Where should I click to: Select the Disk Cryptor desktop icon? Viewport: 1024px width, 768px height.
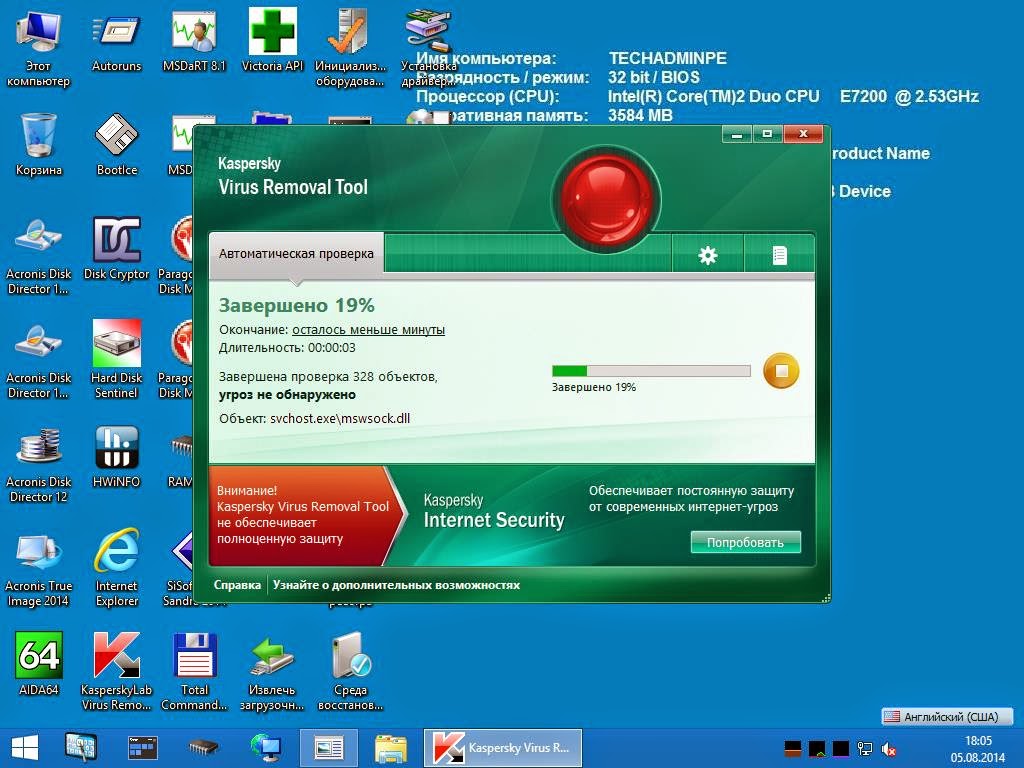point(116,249)
